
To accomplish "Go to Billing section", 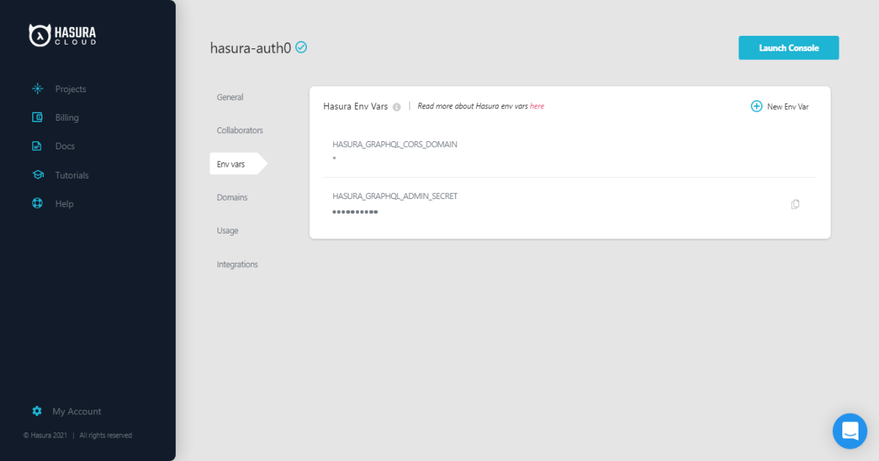I will 67,118.
